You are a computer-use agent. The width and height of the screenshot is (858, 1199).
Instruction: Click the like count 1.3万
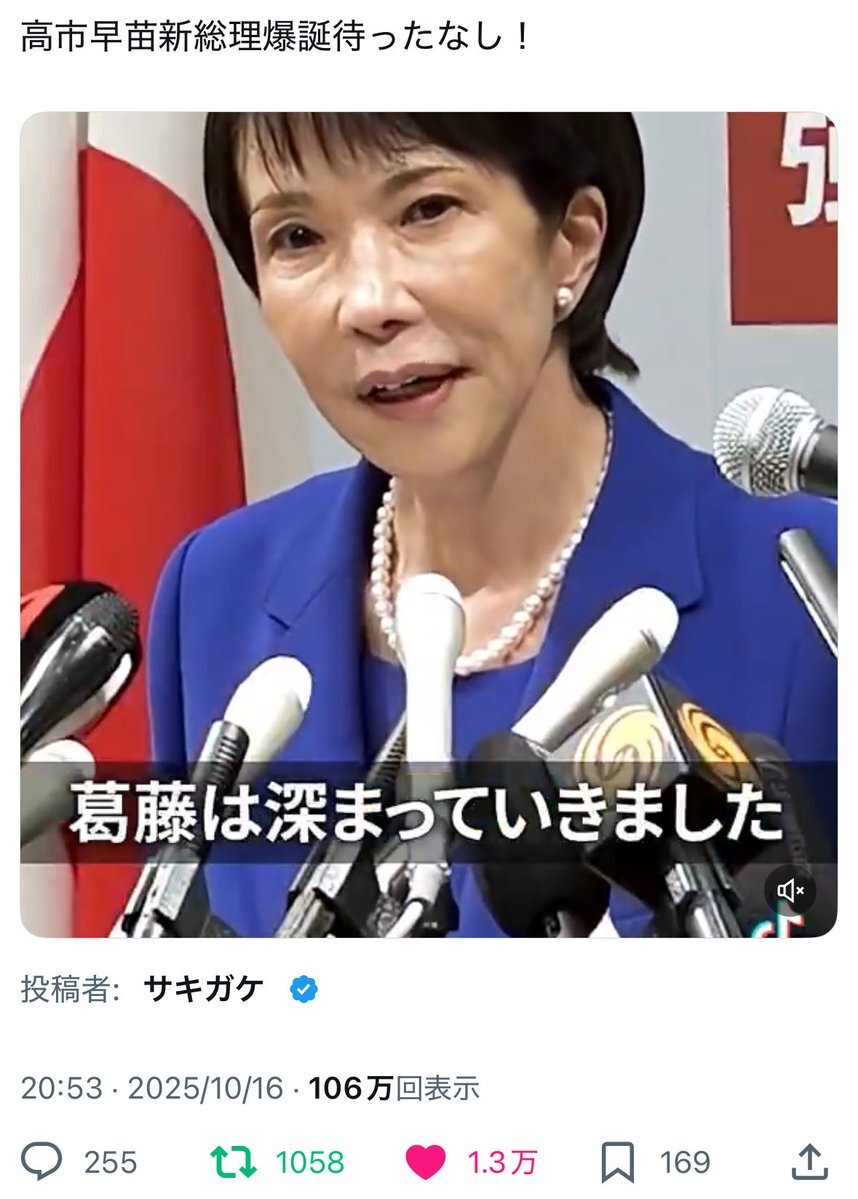tap(502, 1162)
